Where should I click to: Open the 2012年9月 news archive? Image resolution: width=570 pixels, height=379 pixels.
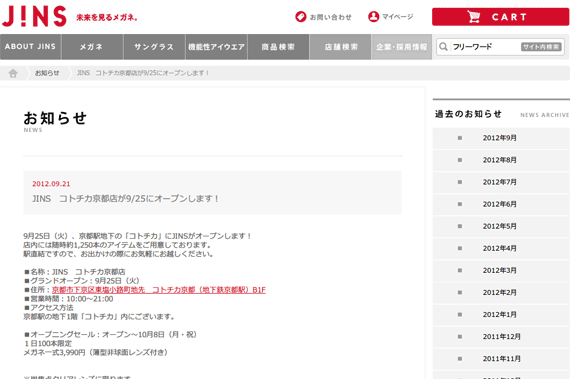coord(501,138)
